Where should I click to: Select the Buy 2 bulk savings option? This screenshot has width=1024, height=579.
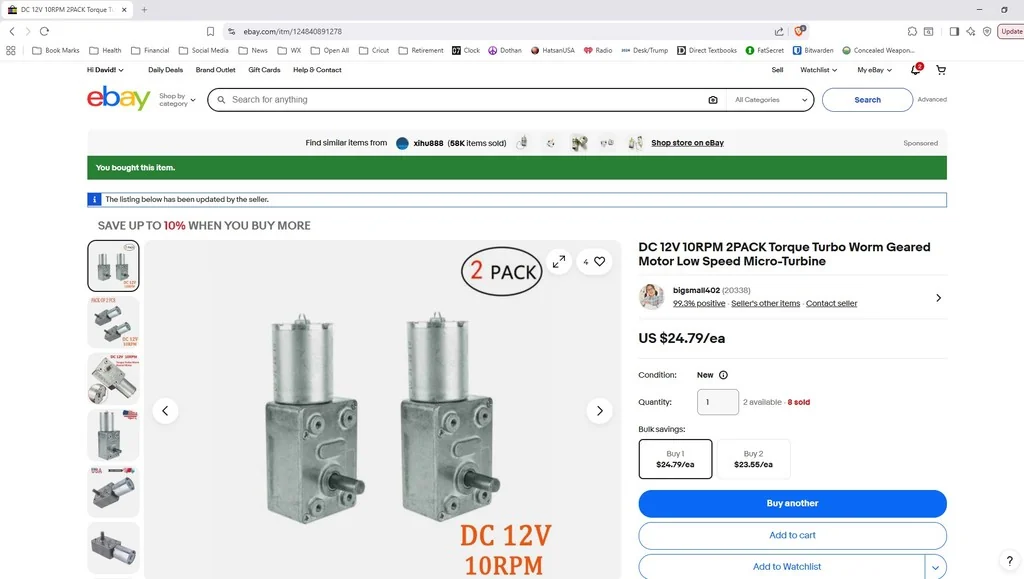pos(753,459)
